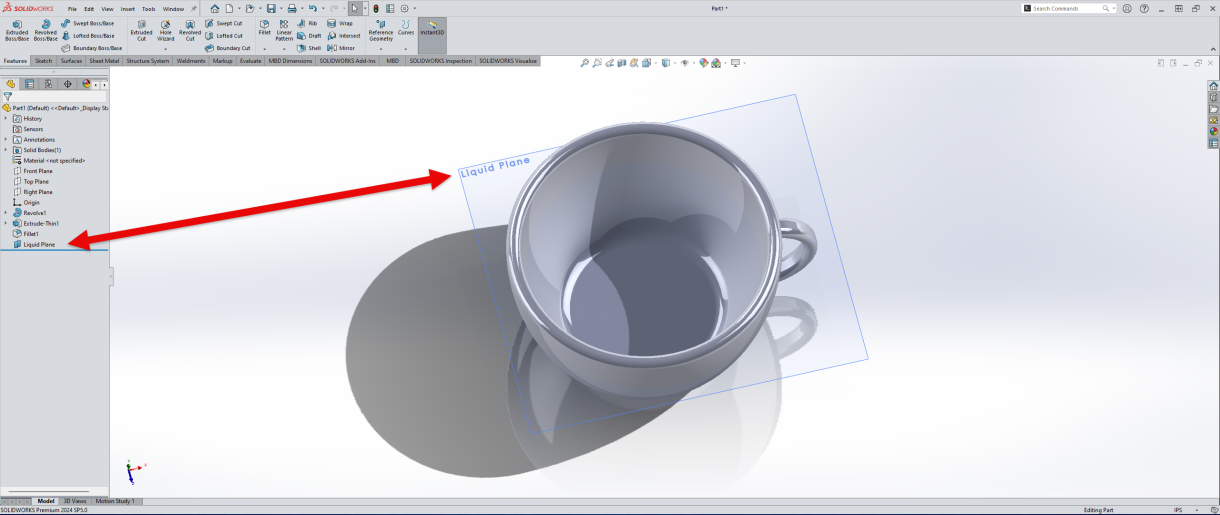Switch to the Sketch tab
Viewport: 1220px width, 515px height.
43,60
